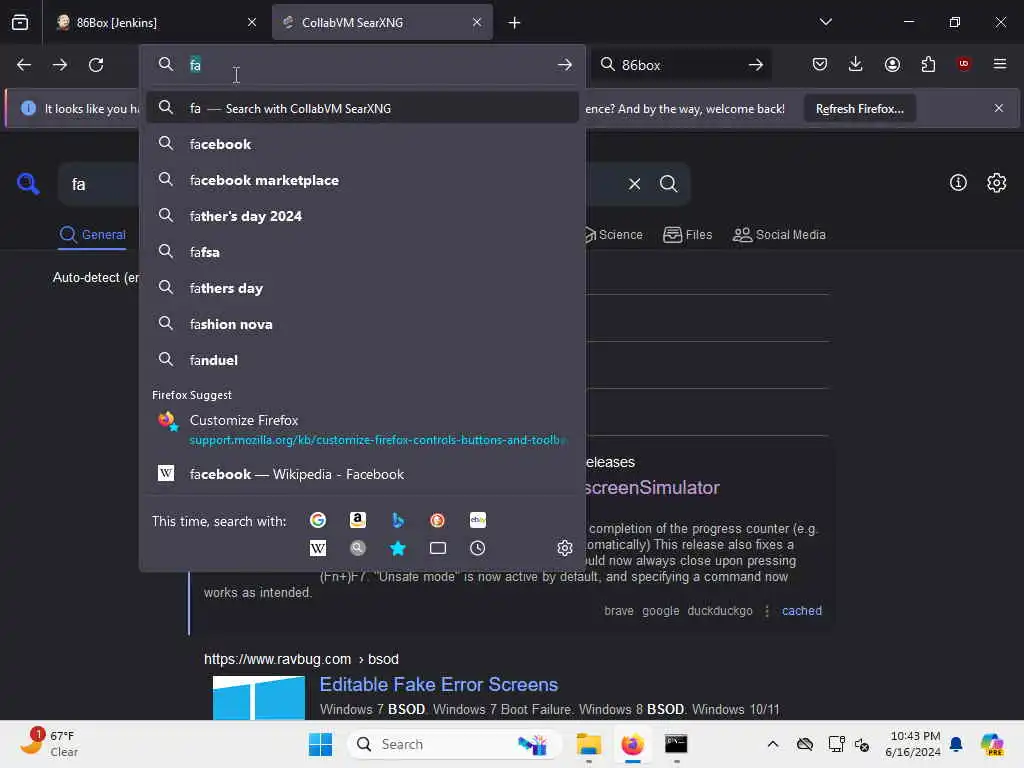Expand the list all tabs chevron
The height and width of the screenshot is (768, 1024).
pos(825,22)
